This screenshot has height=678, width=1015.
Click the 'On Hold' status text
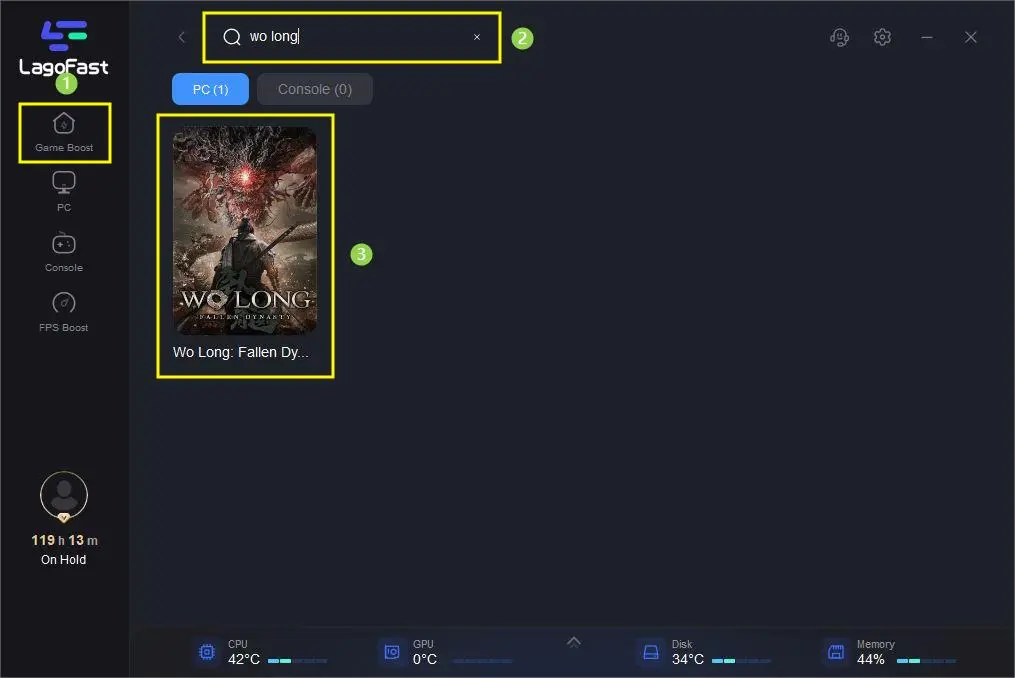(63, 559)
